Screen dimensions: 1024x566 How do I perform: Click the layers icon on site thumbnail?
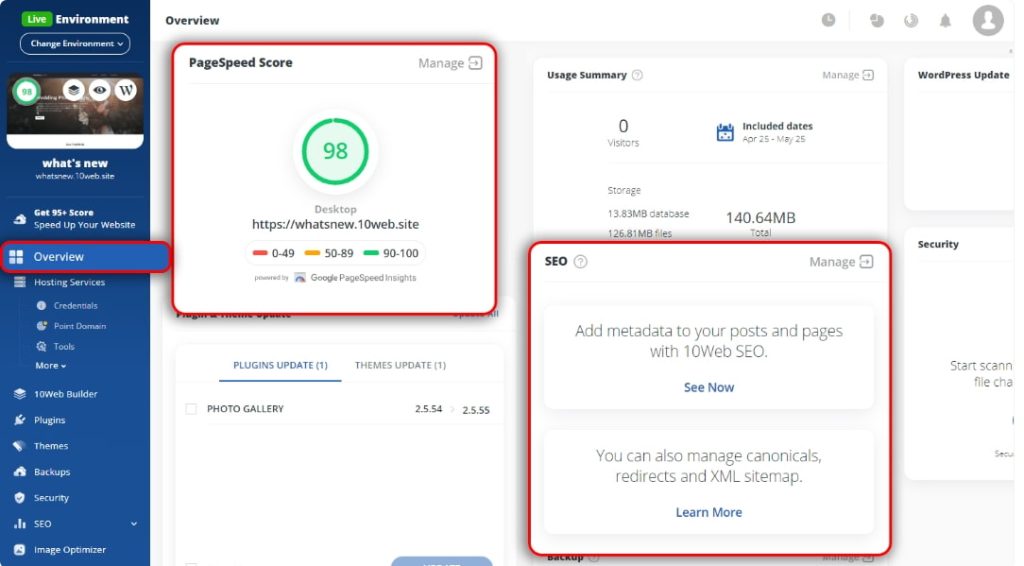click(73, 90)
